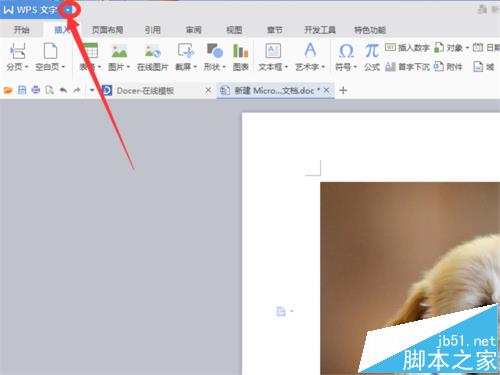Insert a blank page with 空白页 icon
Image resolution: width=500 pixels, height=375 pixels.
coord(50,51)
